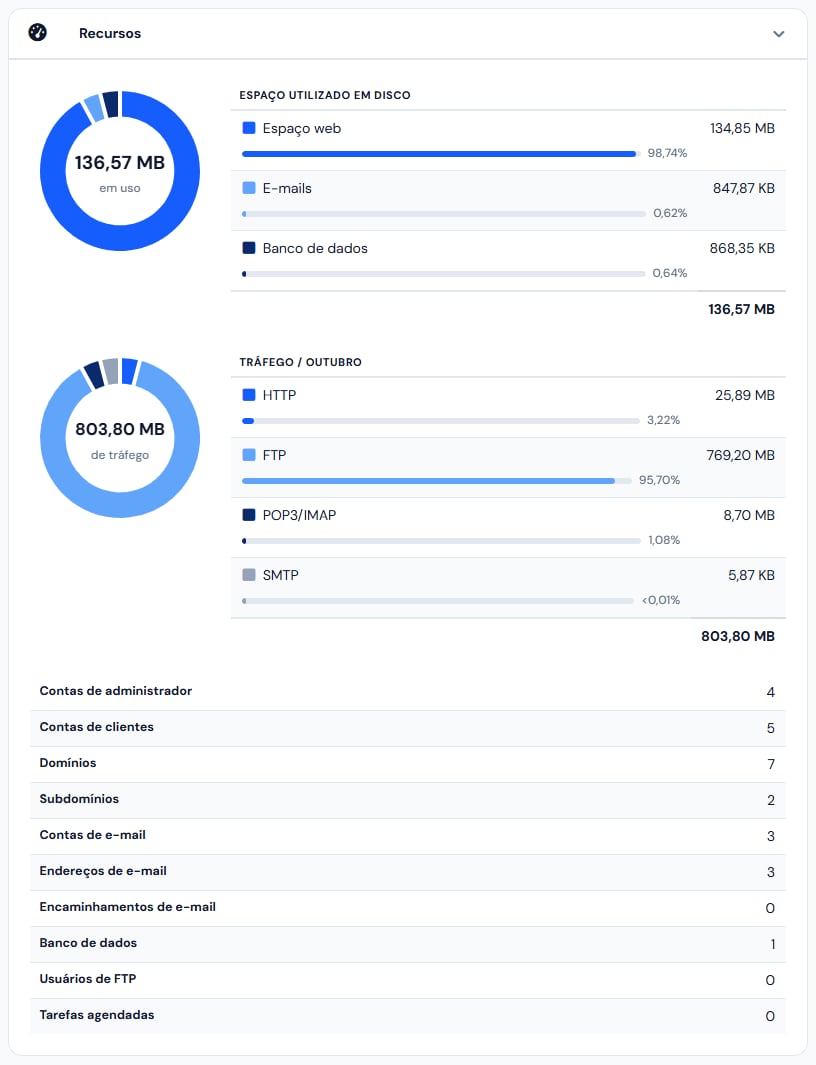Click the Espaço web usage progress bar

coord(441,154)
